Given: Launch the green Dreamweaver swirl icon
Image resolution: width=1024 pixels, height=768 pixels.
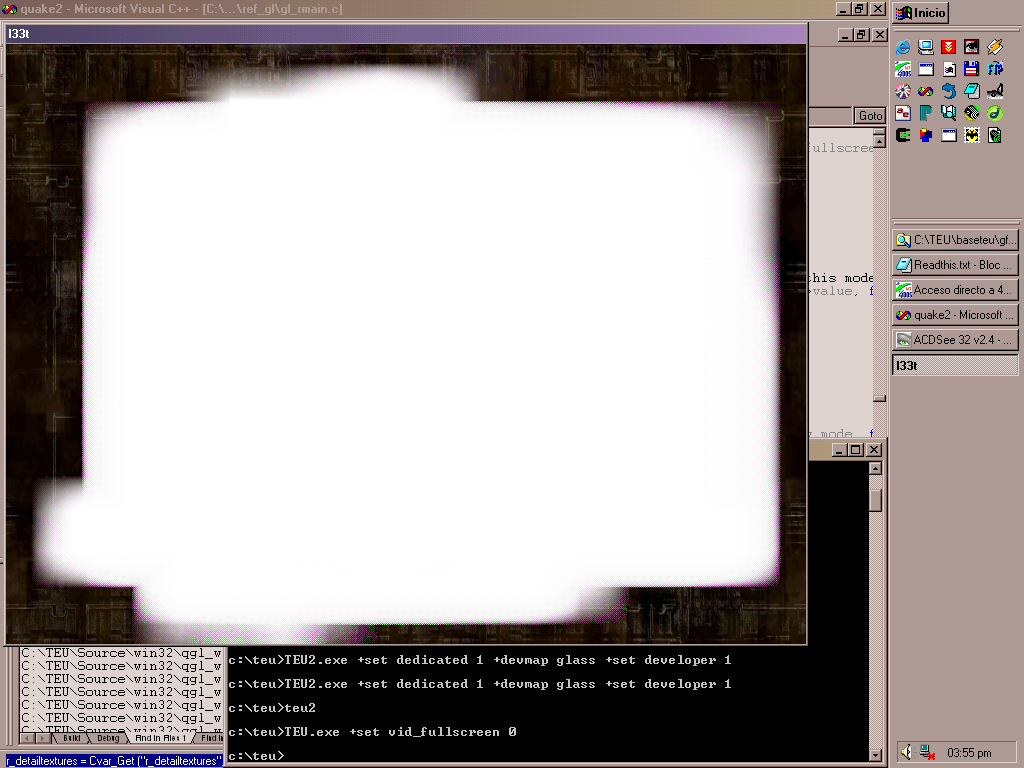Looking at the screenshot, I should click(995, 114).
